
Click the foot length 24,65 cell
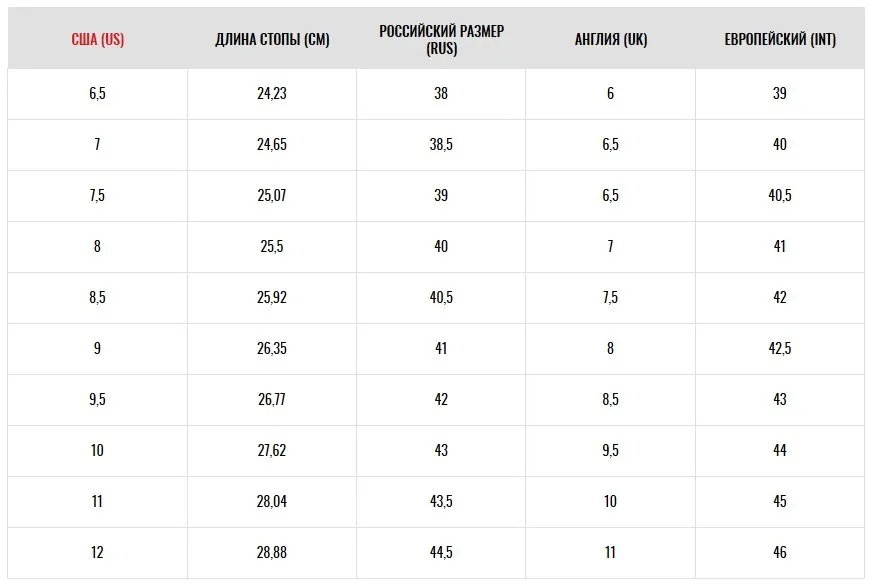coord(272,144)
